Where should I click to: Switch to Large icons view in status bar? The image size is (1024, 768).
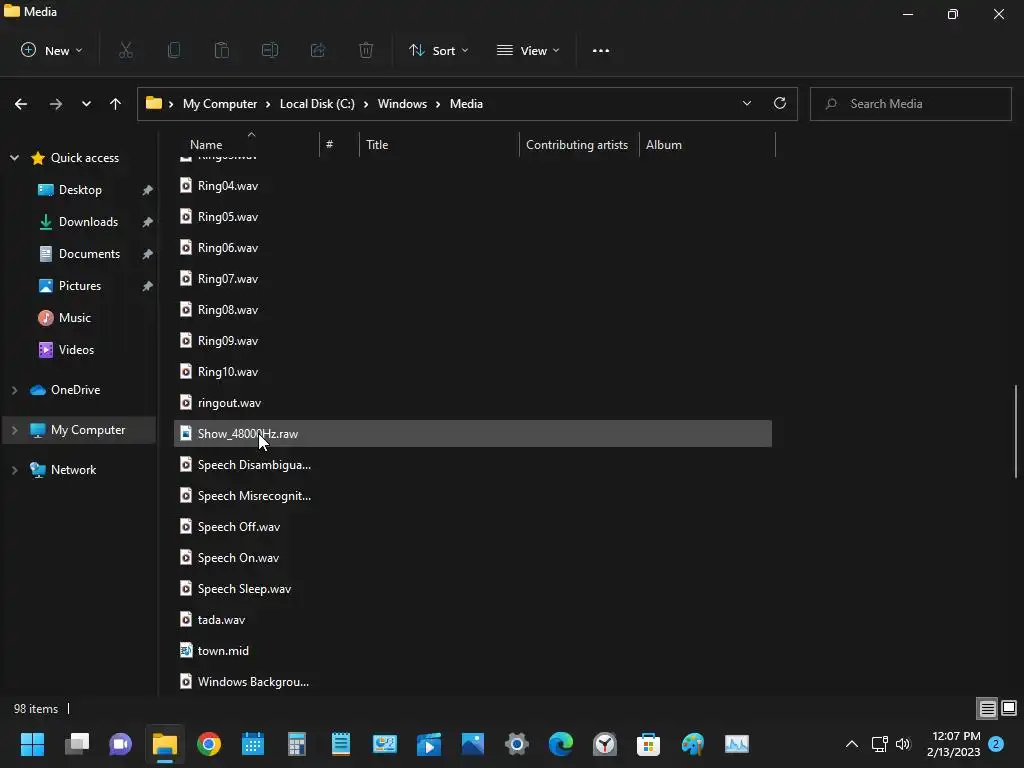click(1009, 708)
